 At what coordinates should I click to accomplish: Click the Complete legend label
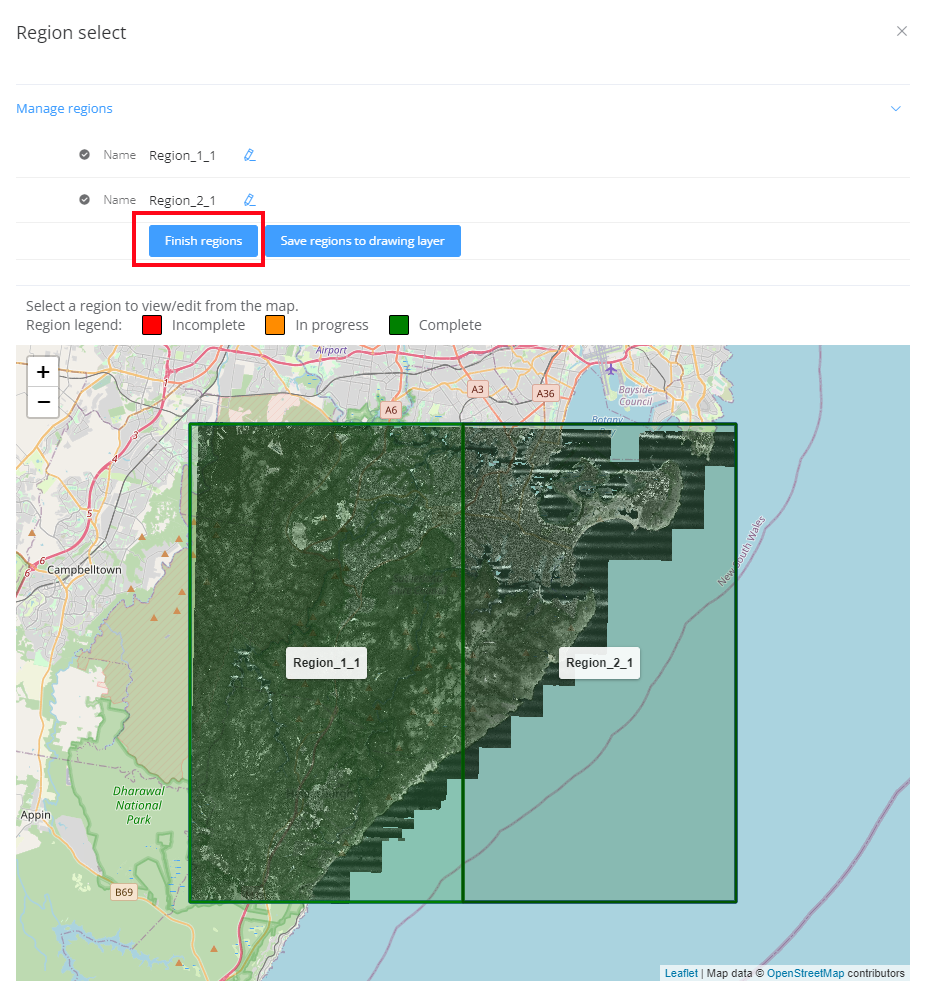click(x=450, y=325)
